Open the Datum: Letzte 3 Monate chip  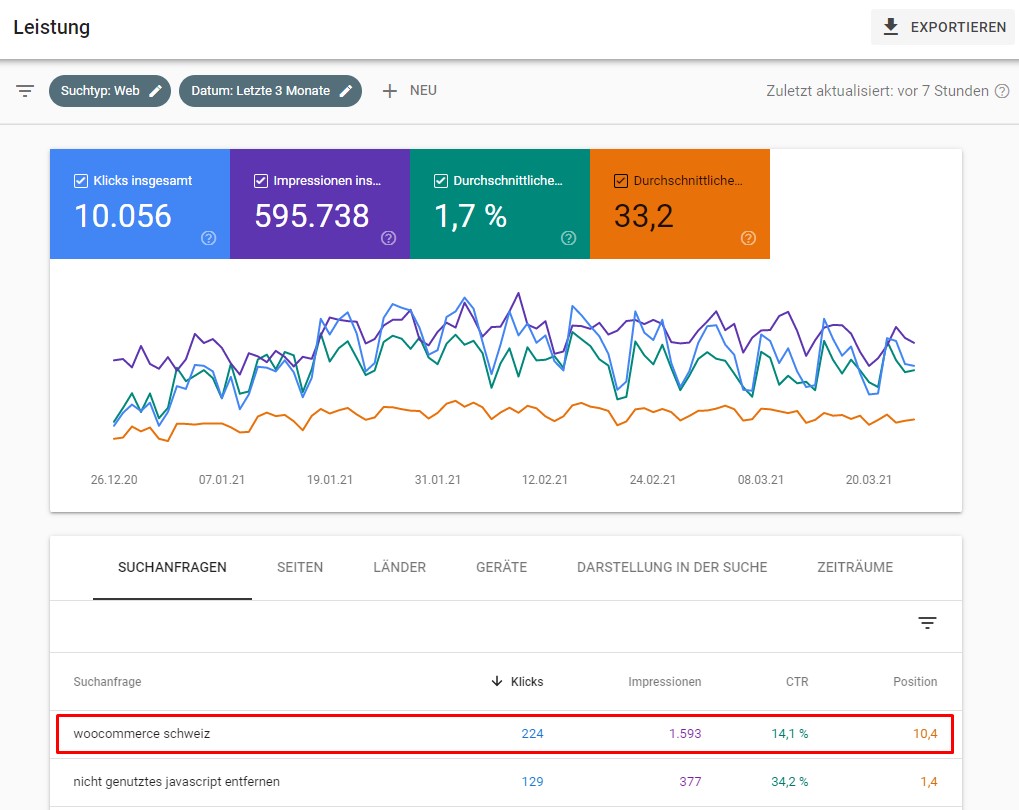pyautogui.click(x=270, y=91)
